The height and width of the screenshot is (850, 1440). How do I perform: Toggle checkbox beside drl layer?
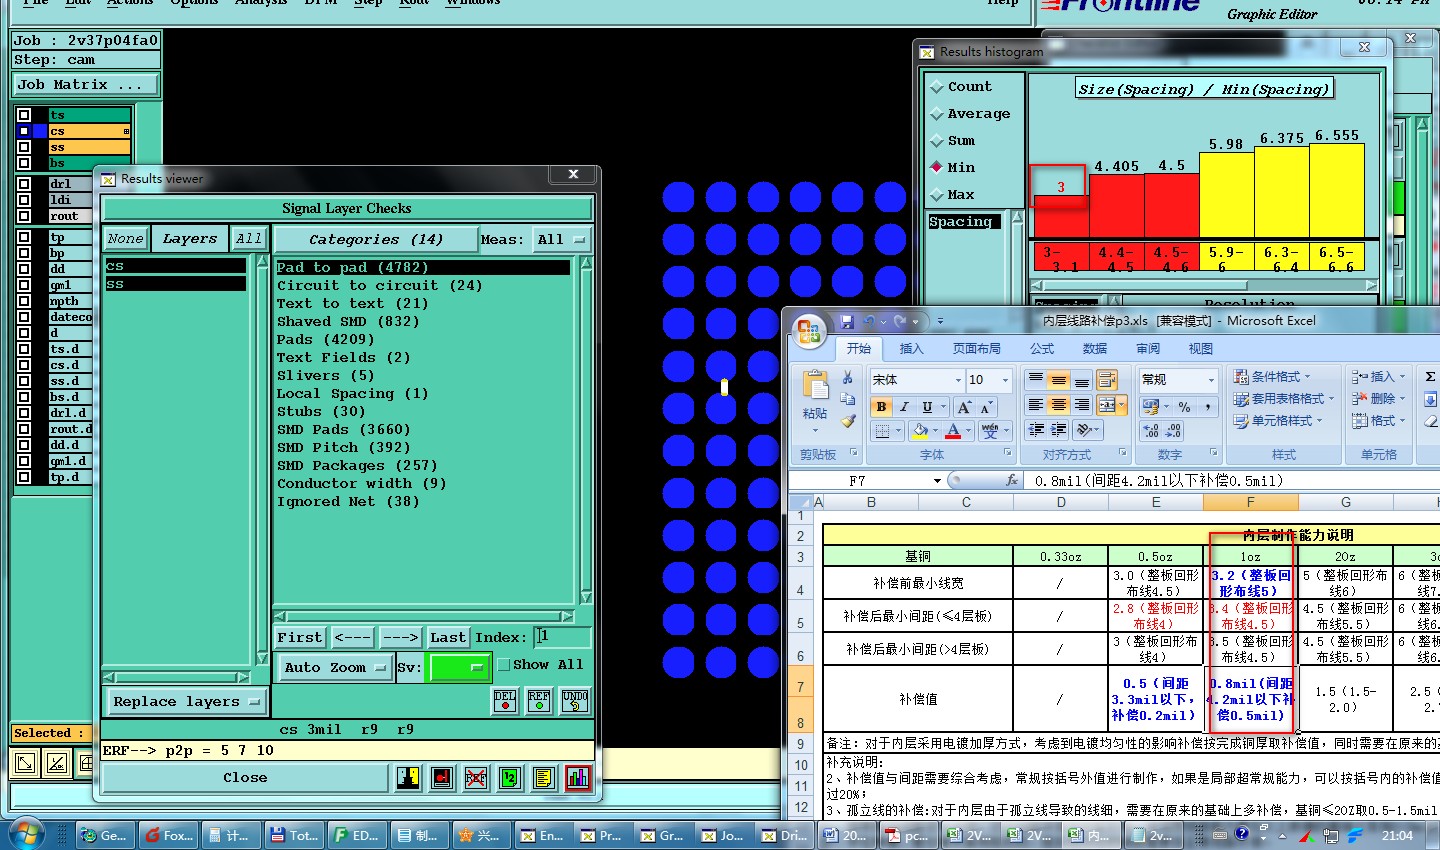(x=24, y=184)
